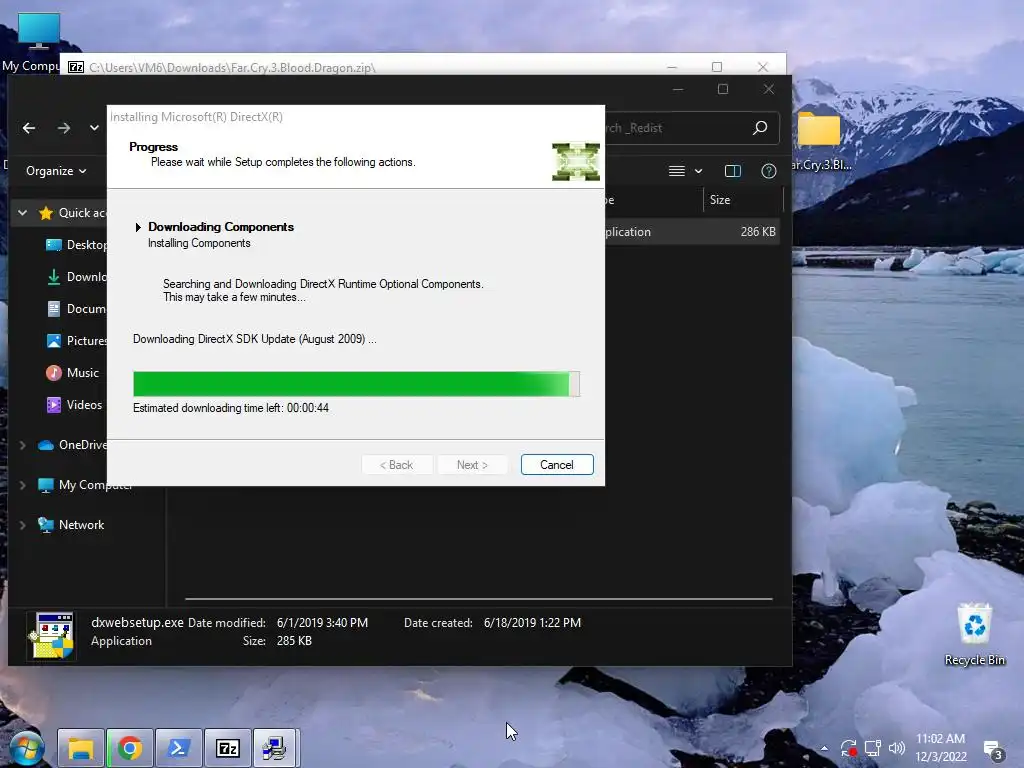
Task: Expand My Computer tree node
Action: (23, 485)
